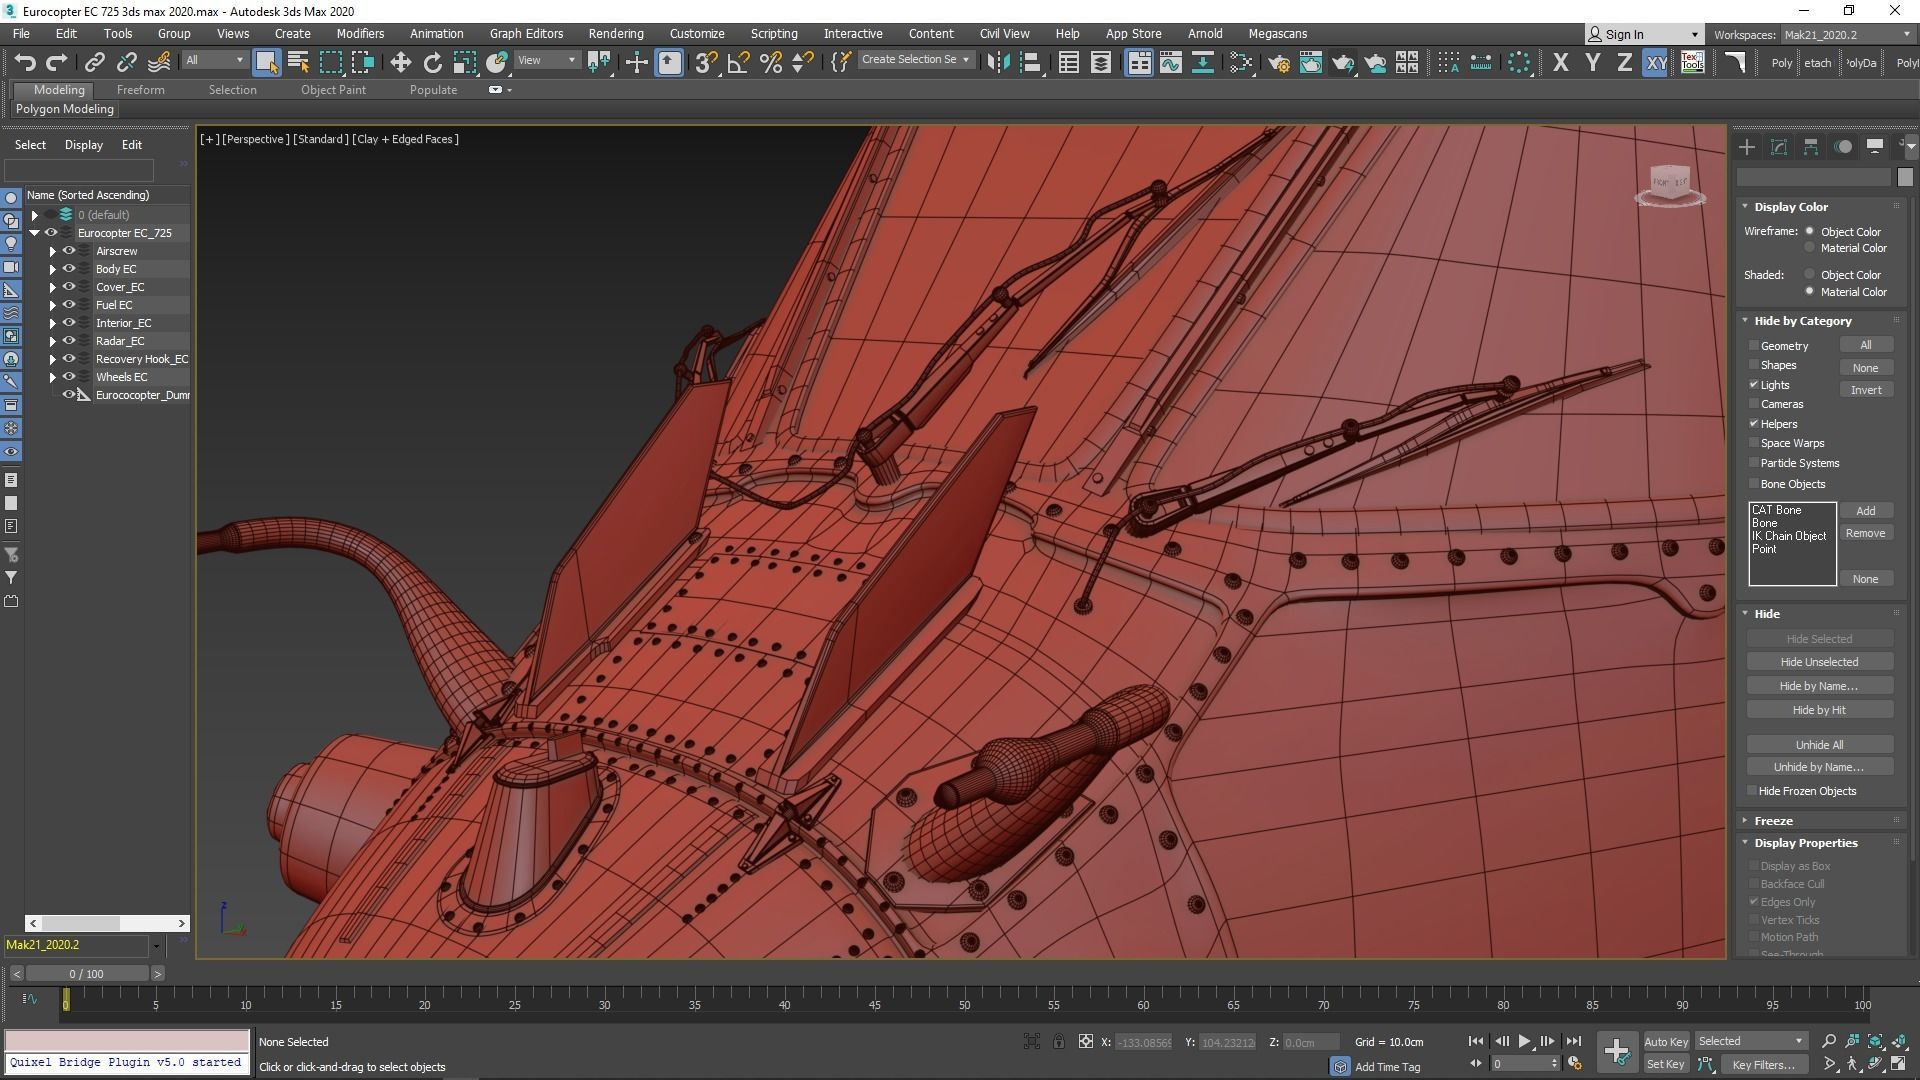Select the Move tool

(x=400, y=63)
